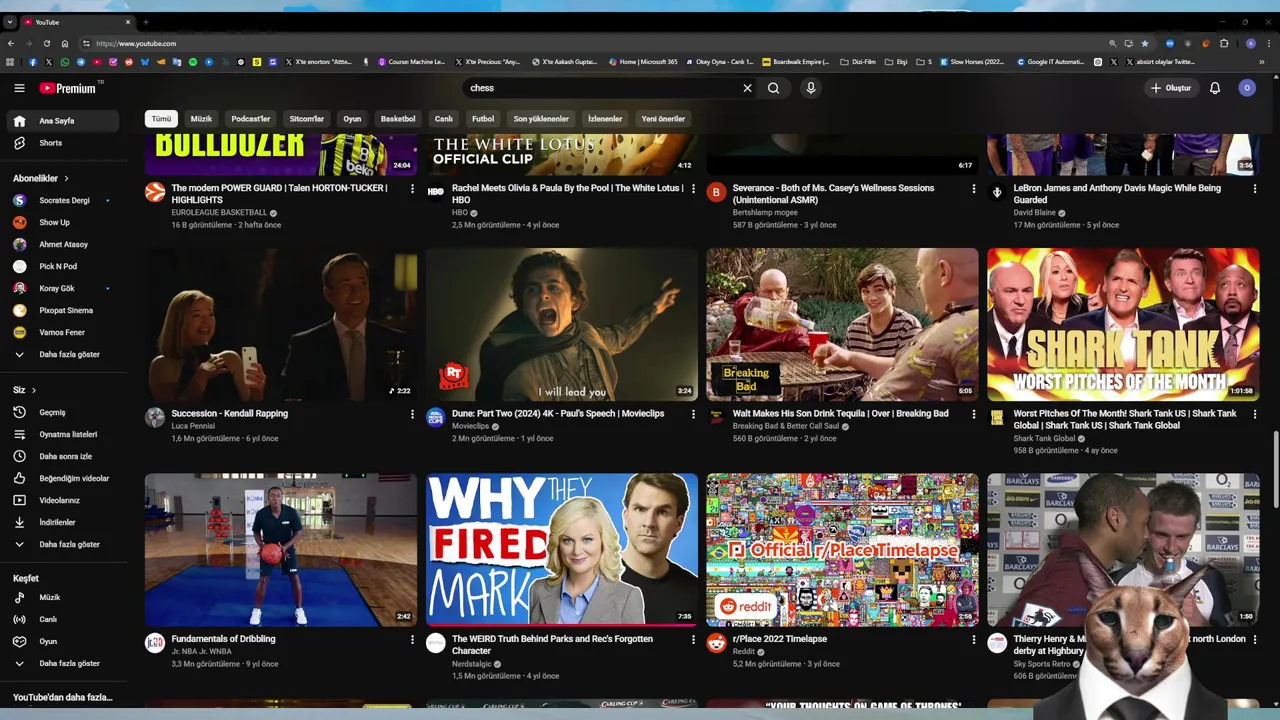The image size is (1280, 720).
Task: Click the YouTube Premium logo
Action: coord(70,88)
